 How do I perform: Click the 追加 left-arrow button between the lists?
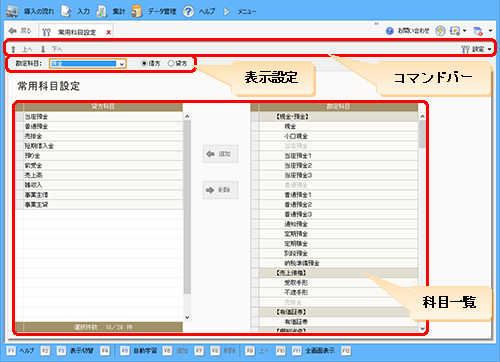(x=220, y=154)
